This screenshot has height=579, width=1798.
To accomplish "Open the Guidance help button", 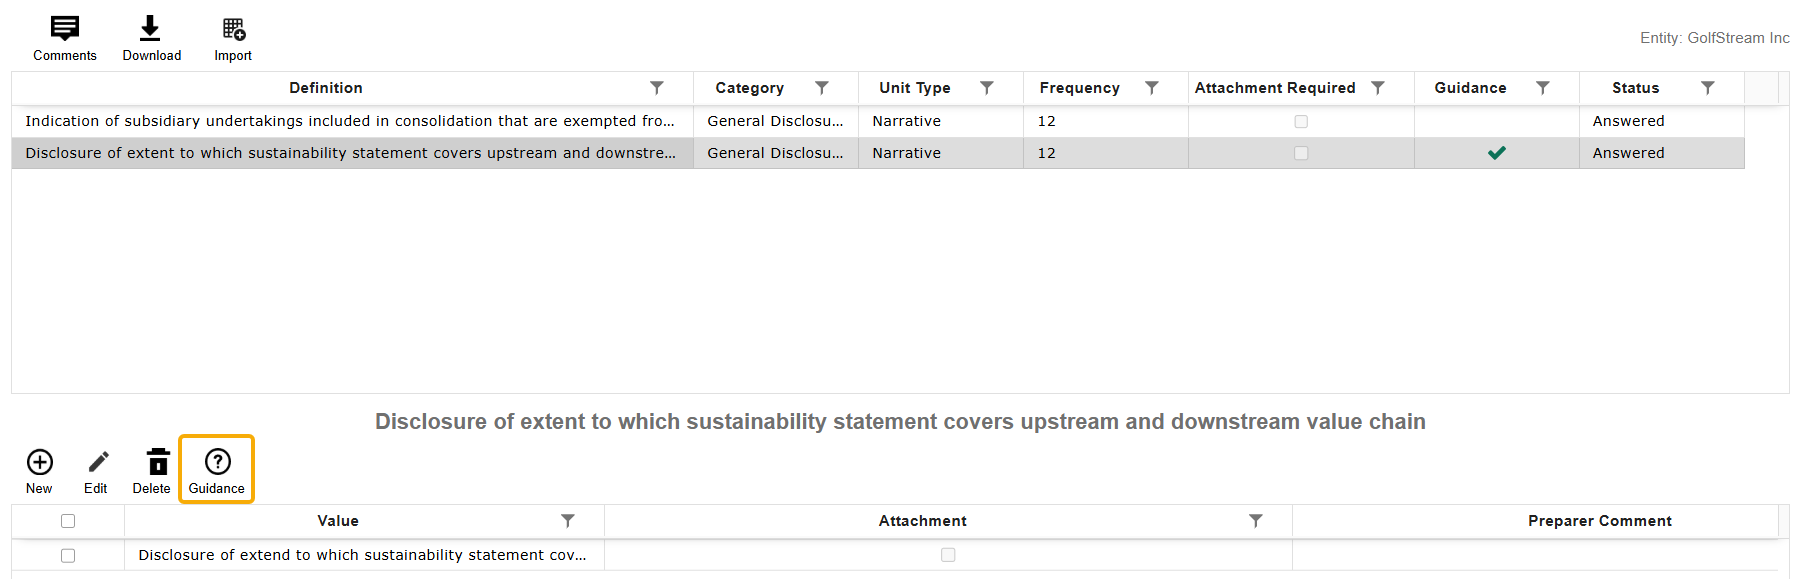I will pos(217,469).
